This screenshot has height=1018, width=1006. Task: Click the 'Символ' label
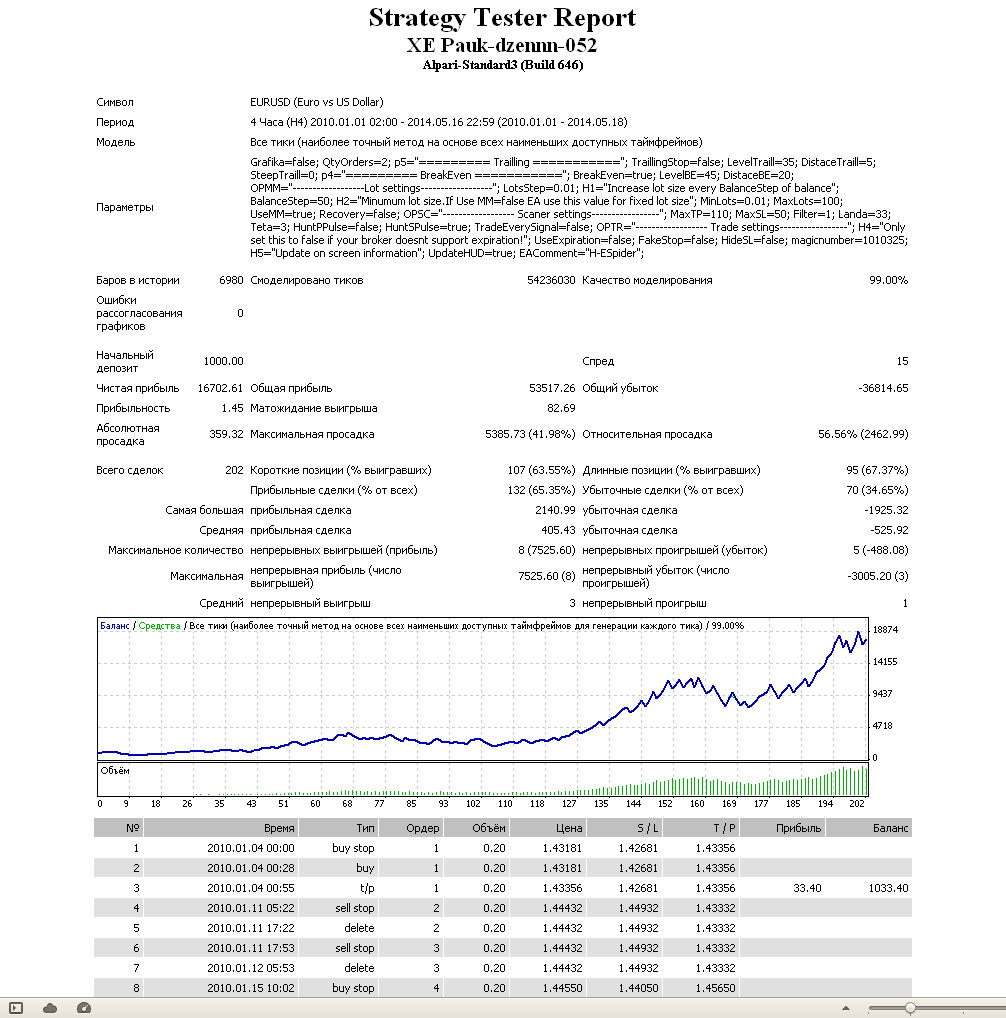coord(115,102)
